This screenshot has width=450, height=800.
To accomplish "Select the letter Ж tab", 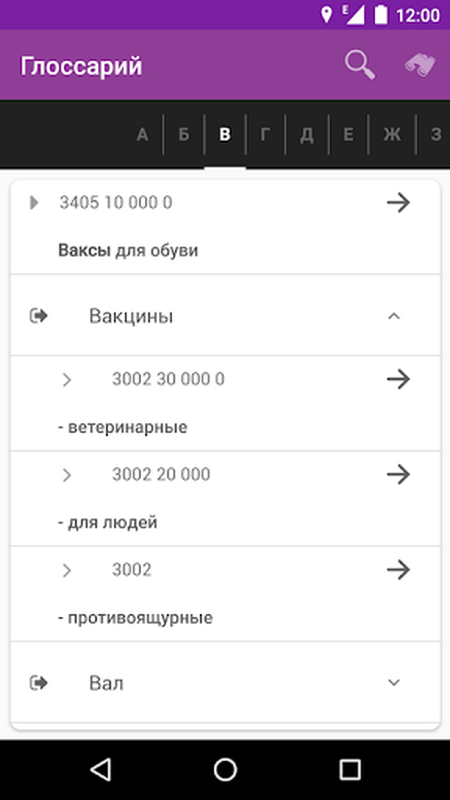I will 392,135.
